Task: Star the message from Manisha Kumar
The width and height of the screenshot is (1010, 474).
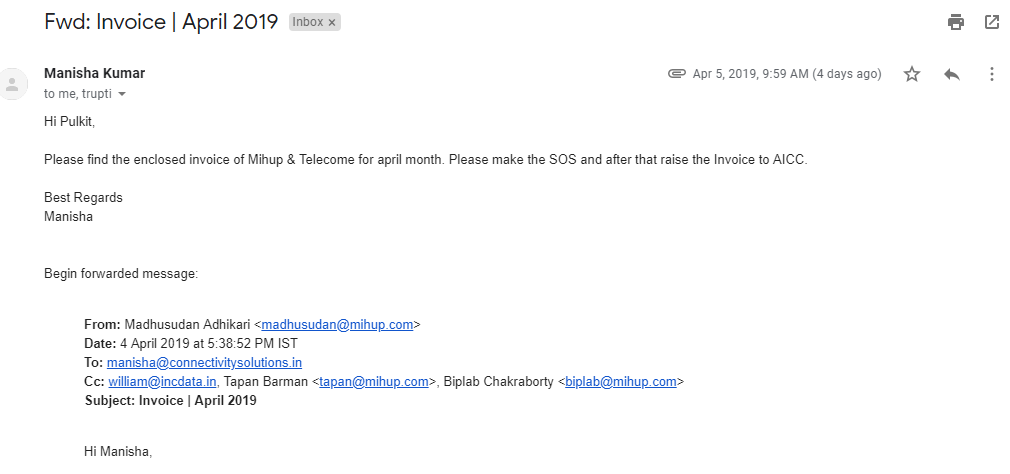Action: click(x=912, y=74)
